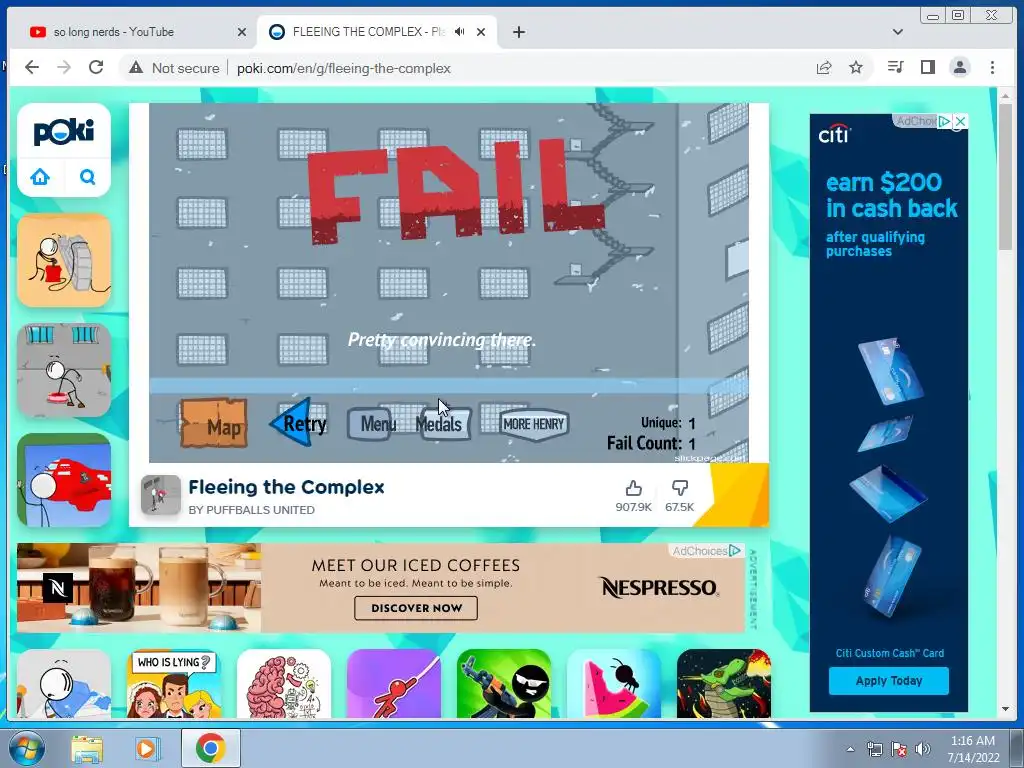Open the red stickman hook game thumbnail
The height and width of the screenshot is (768, 1024).
394,683
